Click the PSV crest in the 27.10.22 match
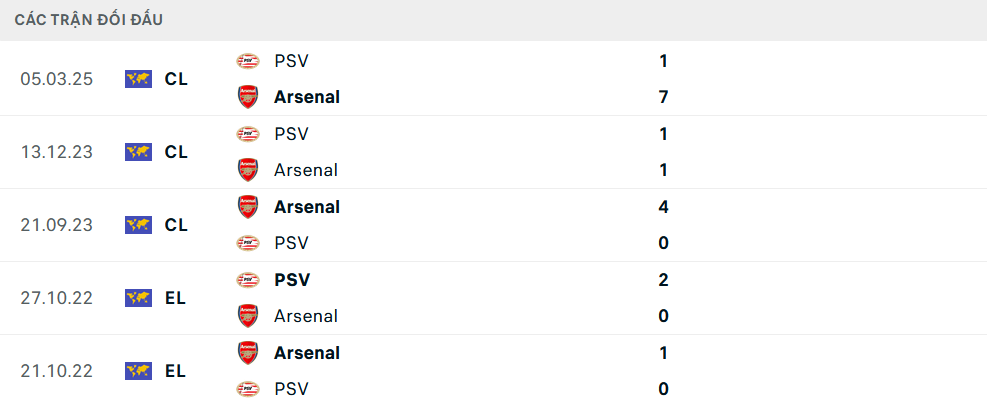Image resolution: width=987 pixels, height=407 pixels. tap(247, 280)
